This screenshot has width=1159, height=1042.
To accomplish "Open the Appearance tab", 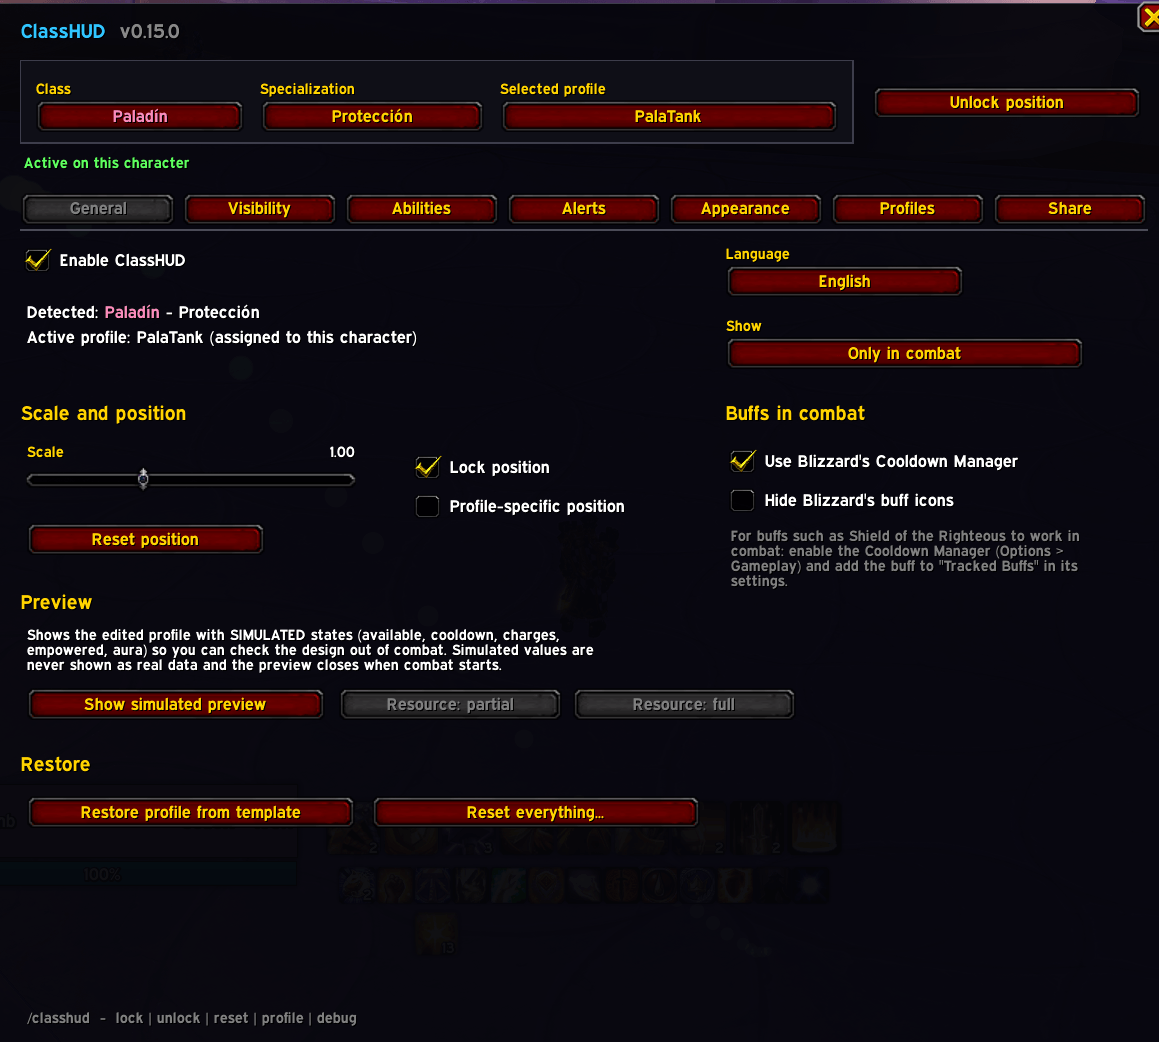I will [x=745, y=208].
